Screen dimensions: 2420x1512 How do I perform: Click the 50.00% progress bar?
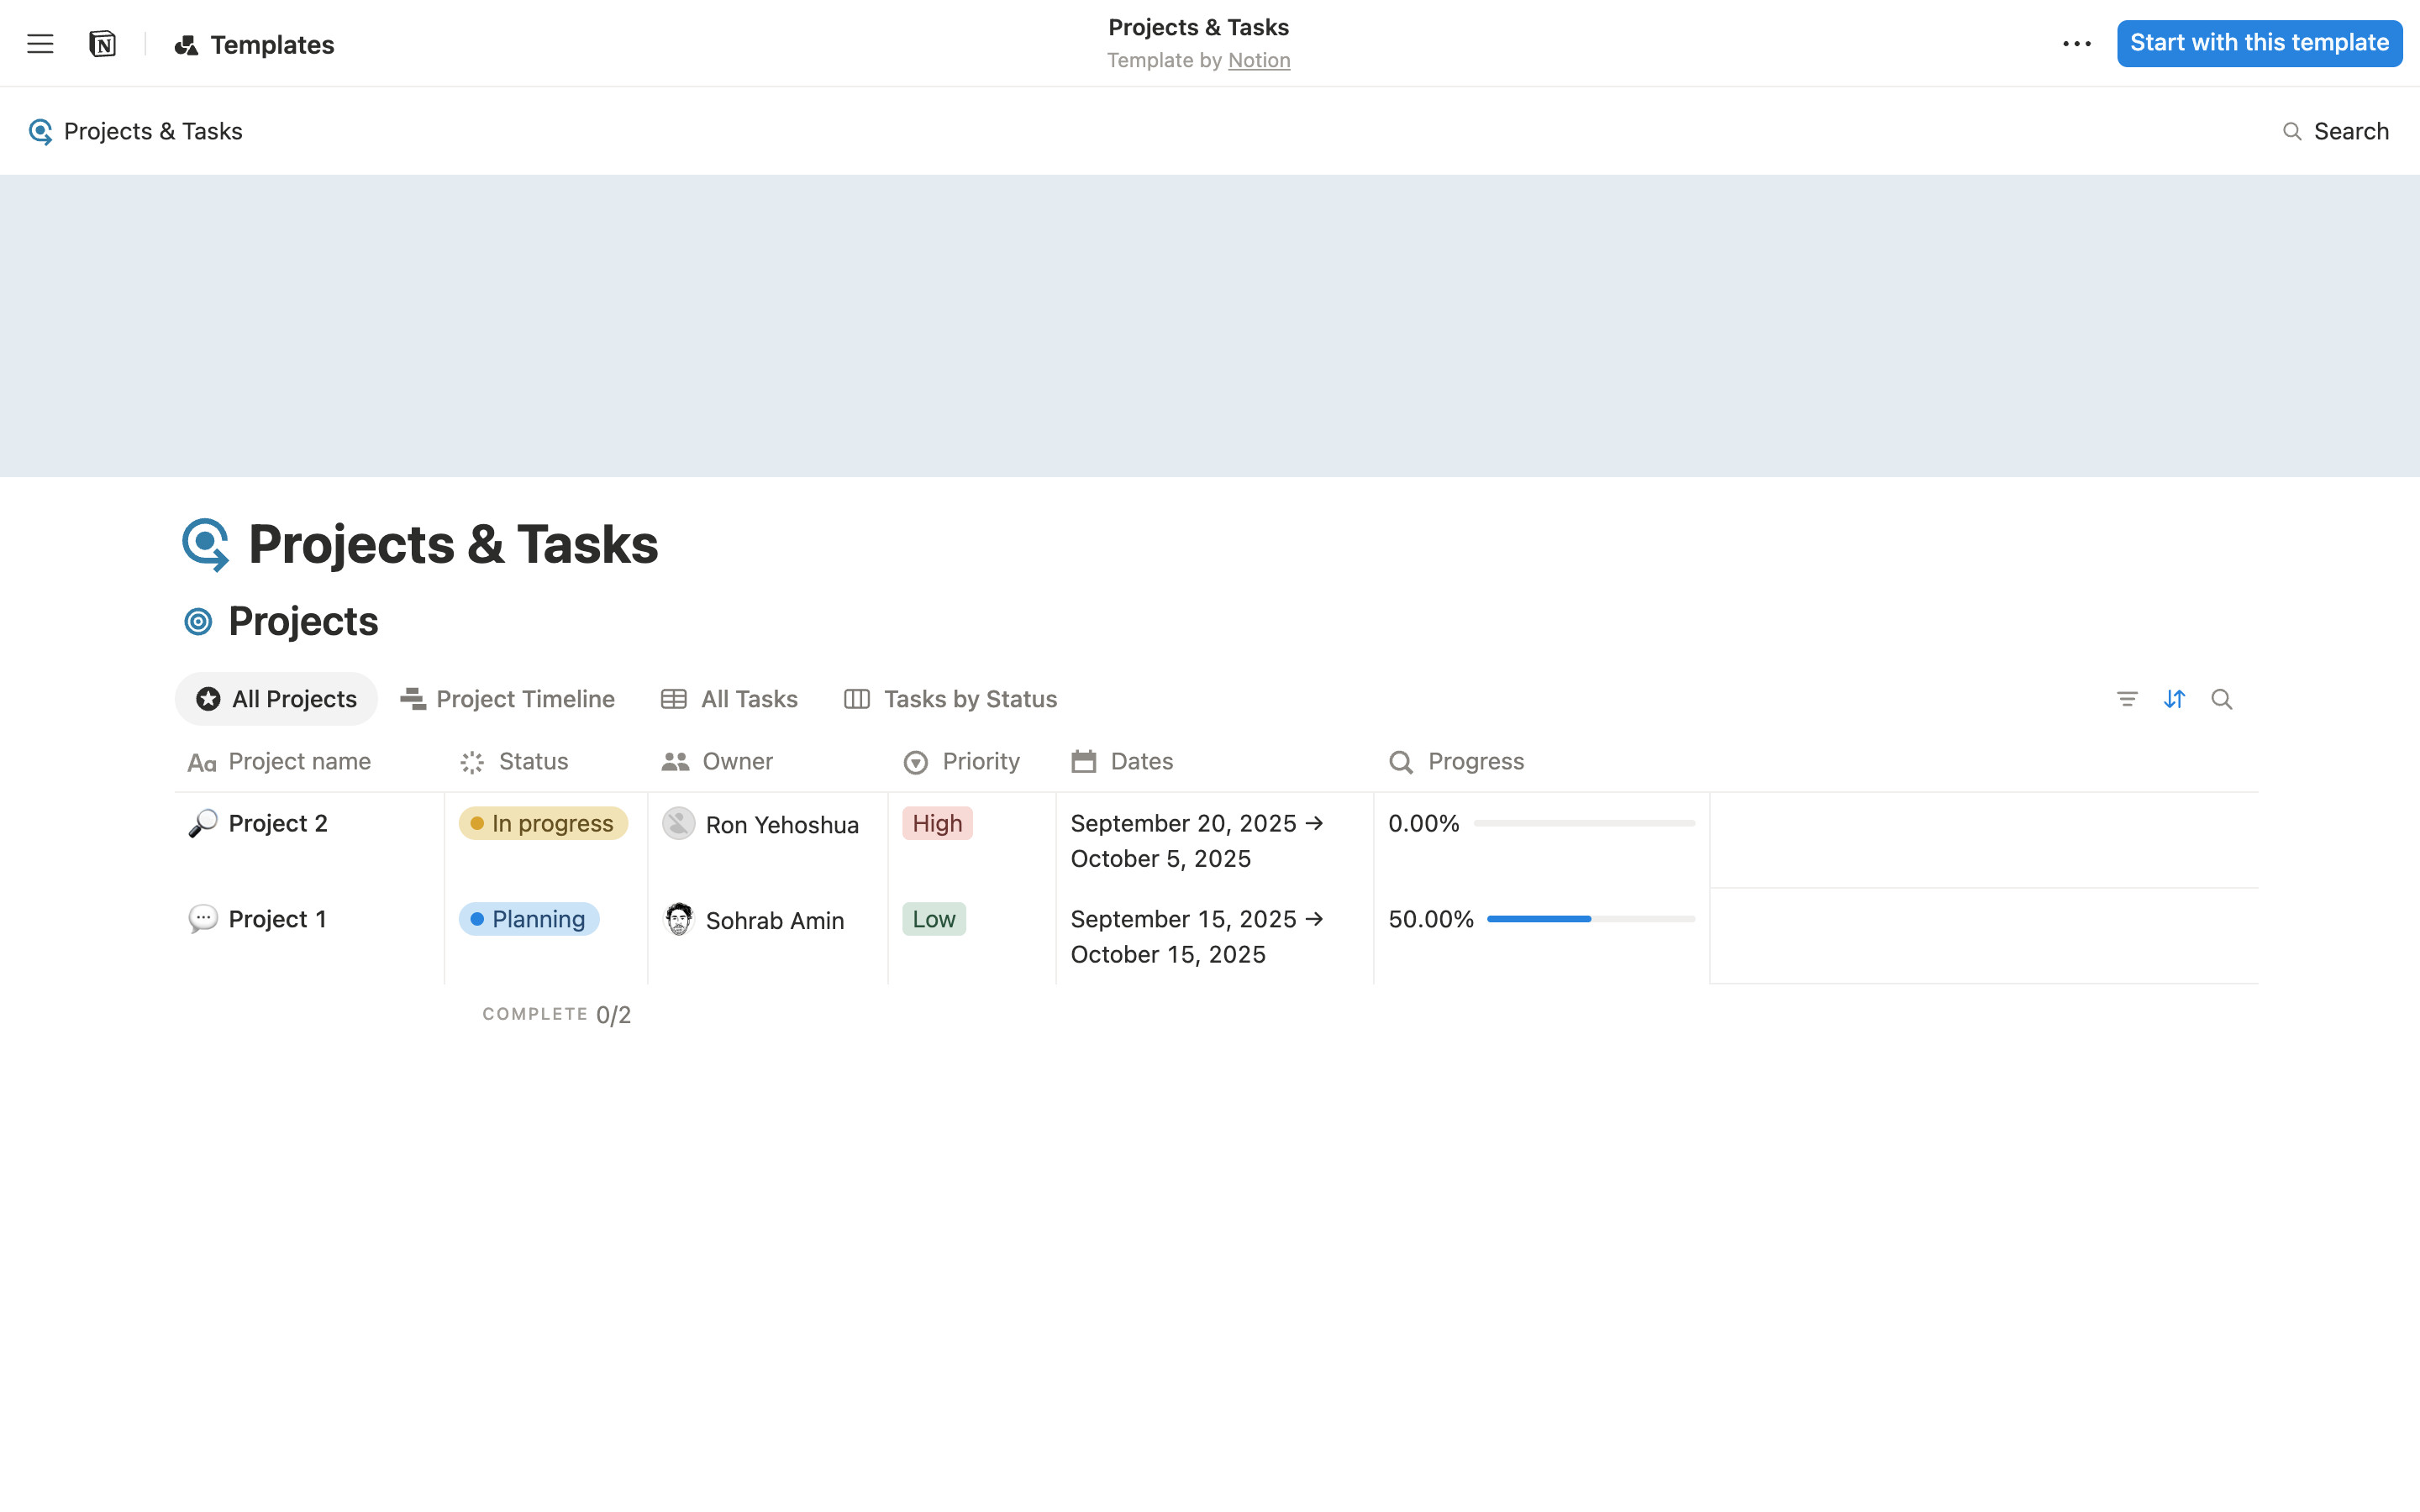(x=1591, y=919)
